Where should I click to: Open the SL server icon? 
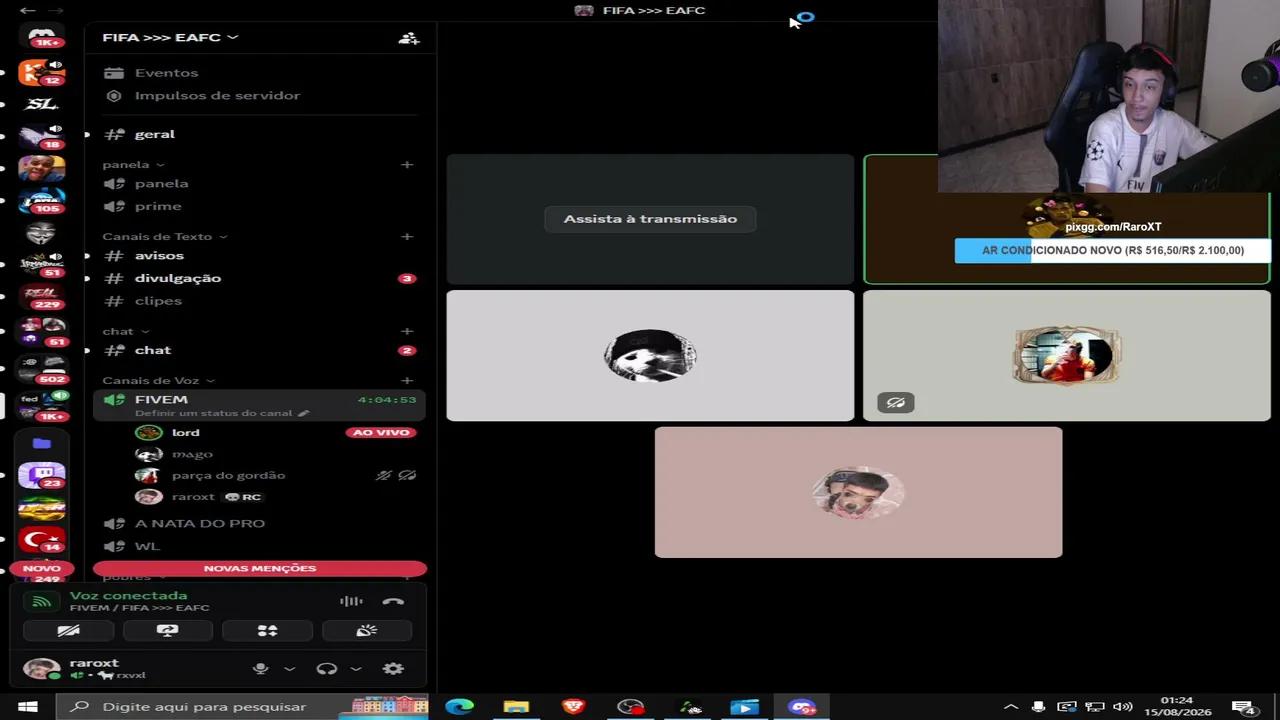pos(42,104)
